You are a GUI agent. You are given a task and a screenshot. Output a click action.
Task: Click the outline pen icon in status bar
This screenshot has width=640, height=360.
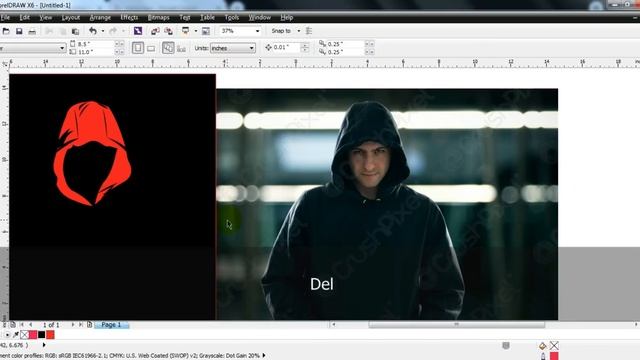point(543,356)
